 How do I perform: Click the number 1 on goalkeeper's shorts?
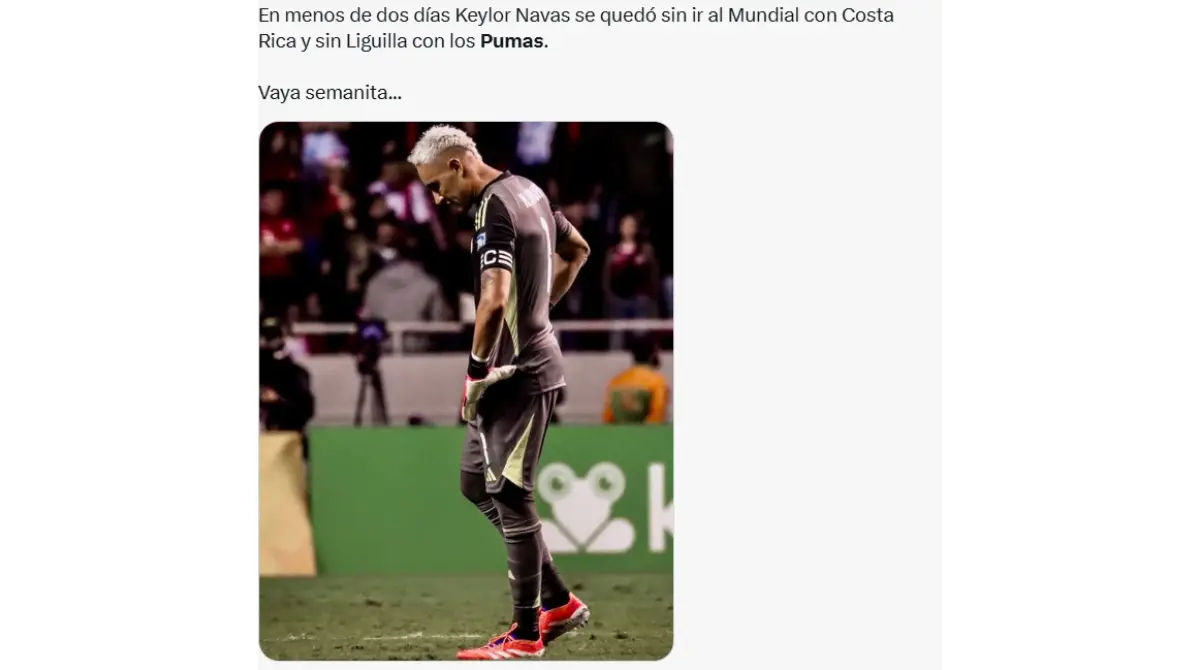[485, 450]
